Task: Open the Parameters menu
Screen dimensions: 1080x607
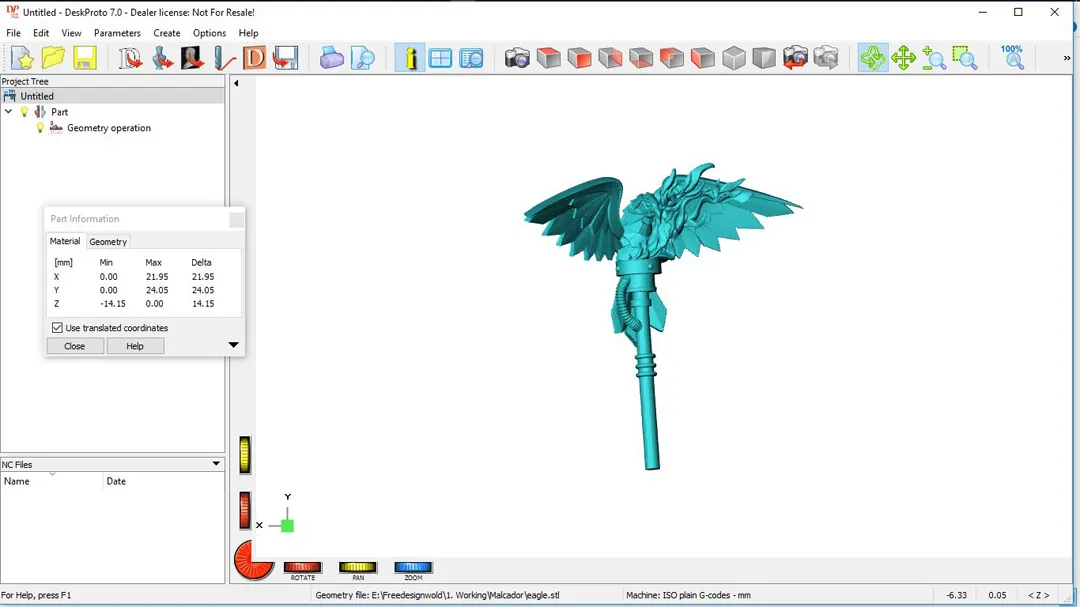Action: pyautogui.click(x=117, y=33)
